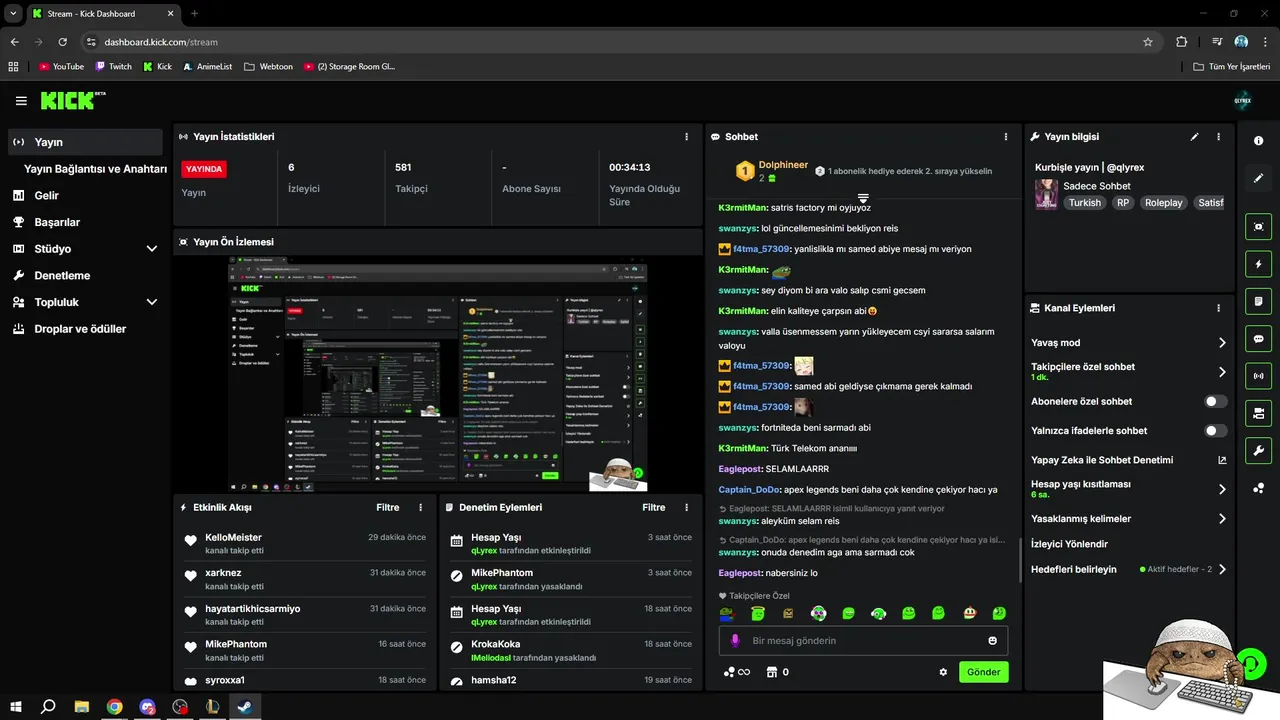Open Hedefleri belirleyin arrow
The image size is (1280, 720).
click(1222, 569)
